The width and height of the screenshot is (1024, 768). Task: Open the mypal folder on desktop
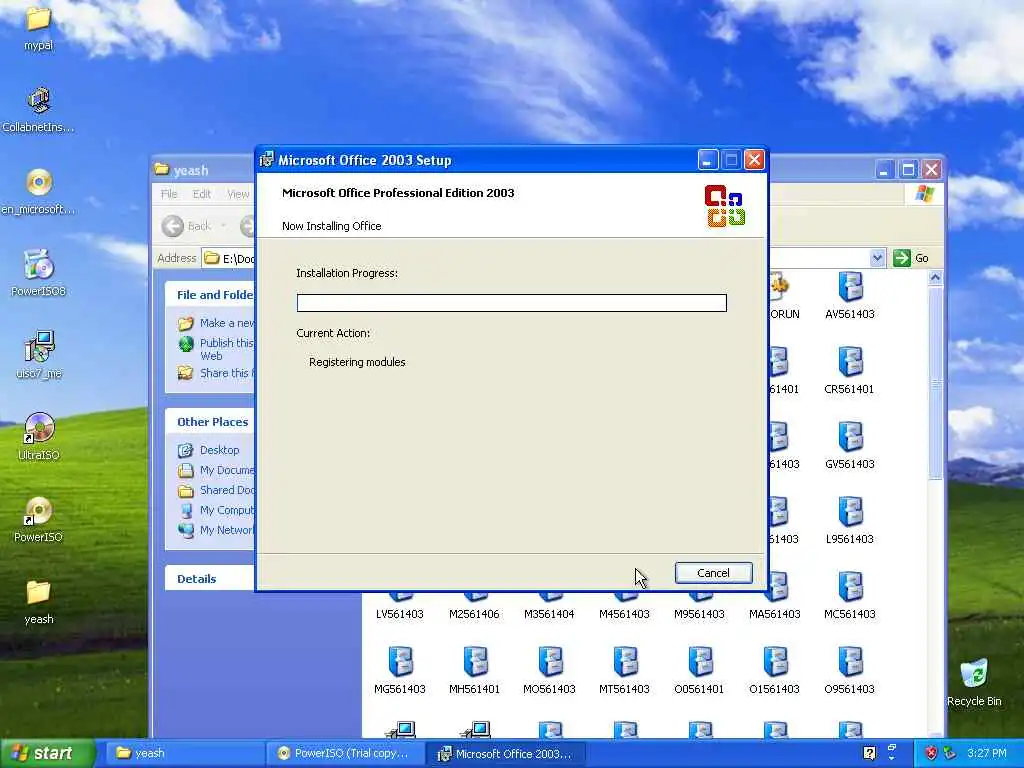(x=39, y=27)
